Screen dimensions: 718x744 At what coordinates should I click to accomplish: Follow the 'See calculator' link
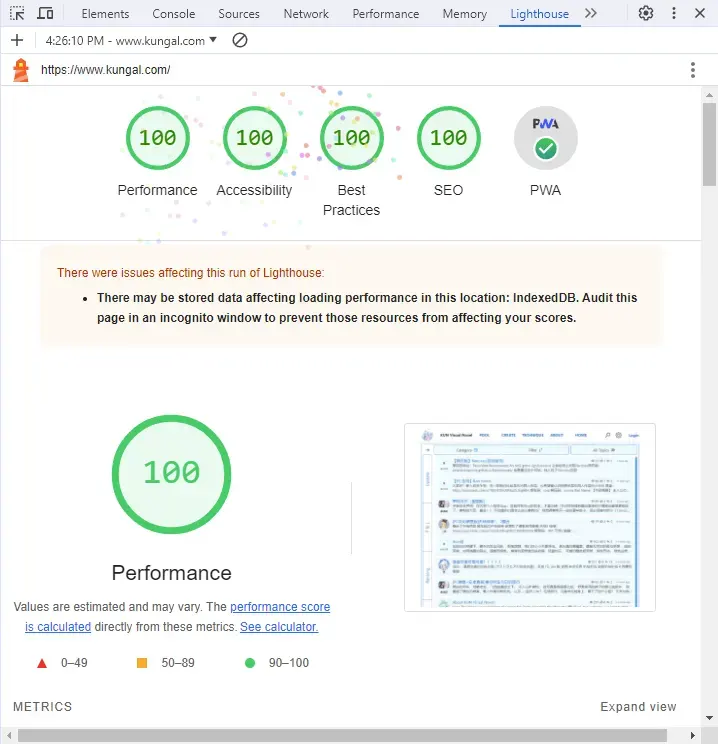[x=279, y=627]
